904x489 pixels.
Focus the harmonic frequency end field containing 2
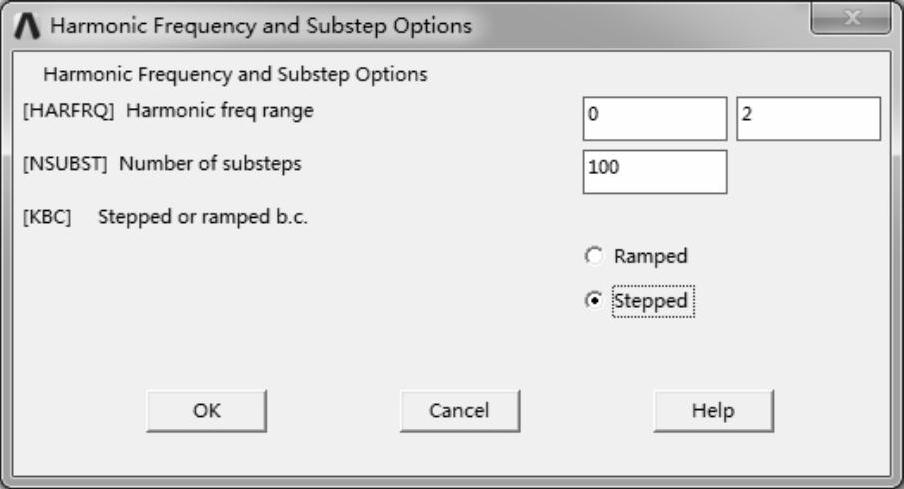(x=808, y=119)
